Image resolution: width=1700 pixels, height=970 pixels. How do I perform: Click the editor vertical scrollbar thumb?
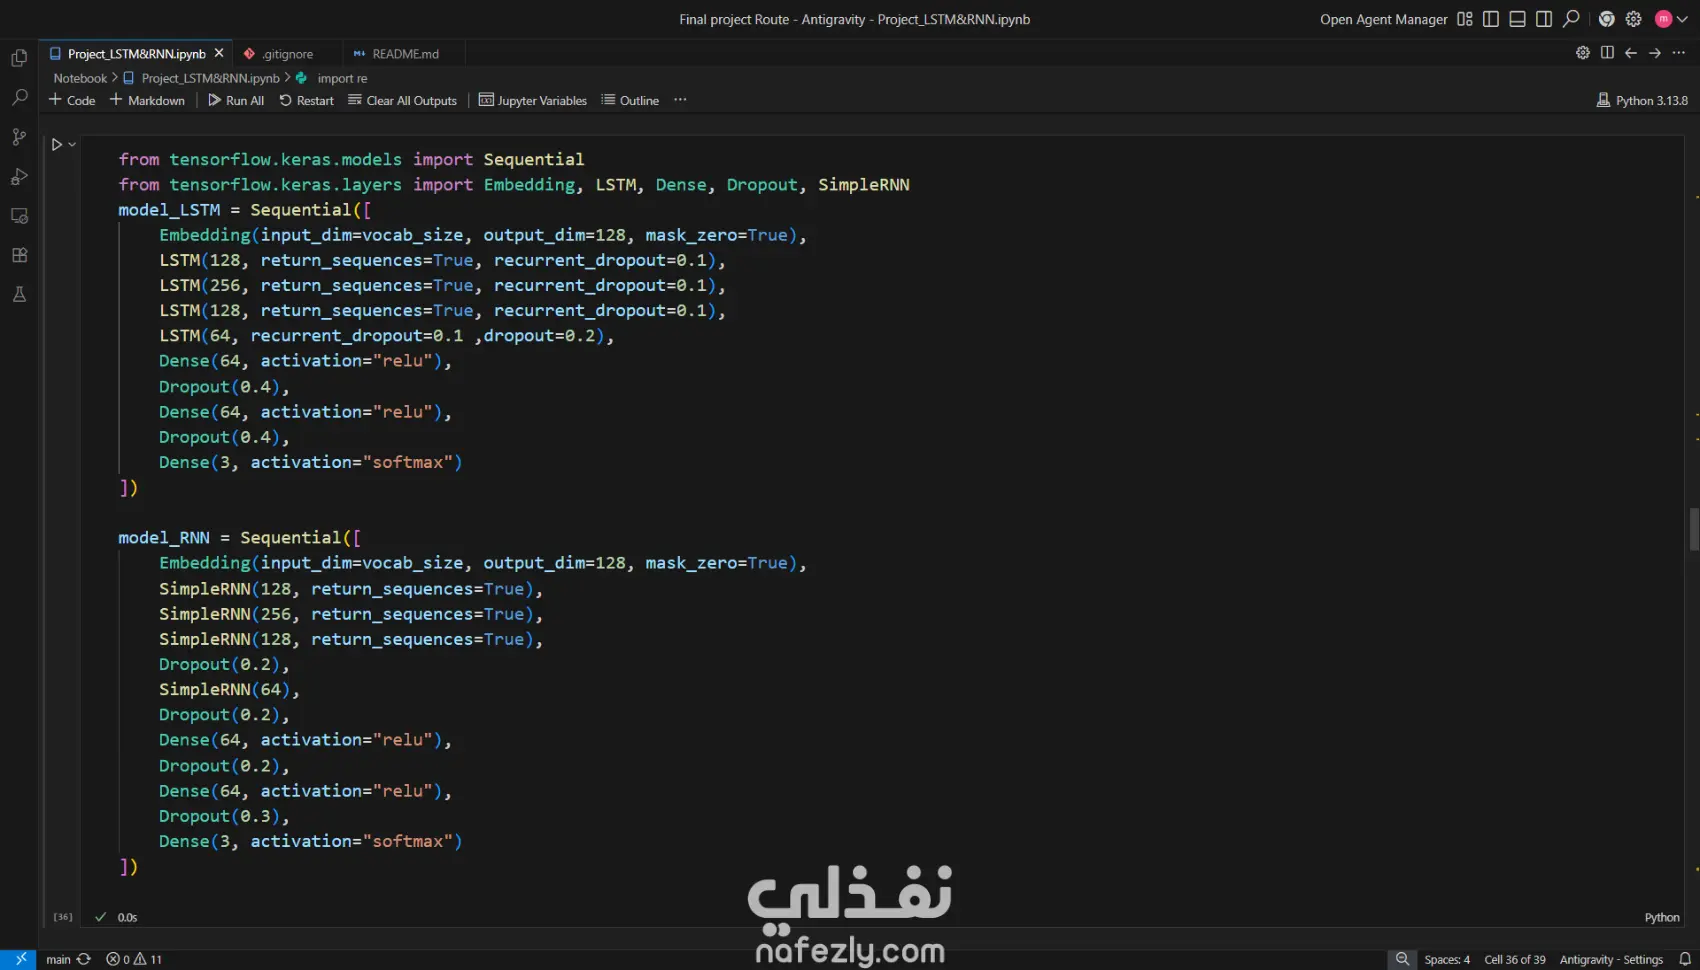[x=1694, y=529]
